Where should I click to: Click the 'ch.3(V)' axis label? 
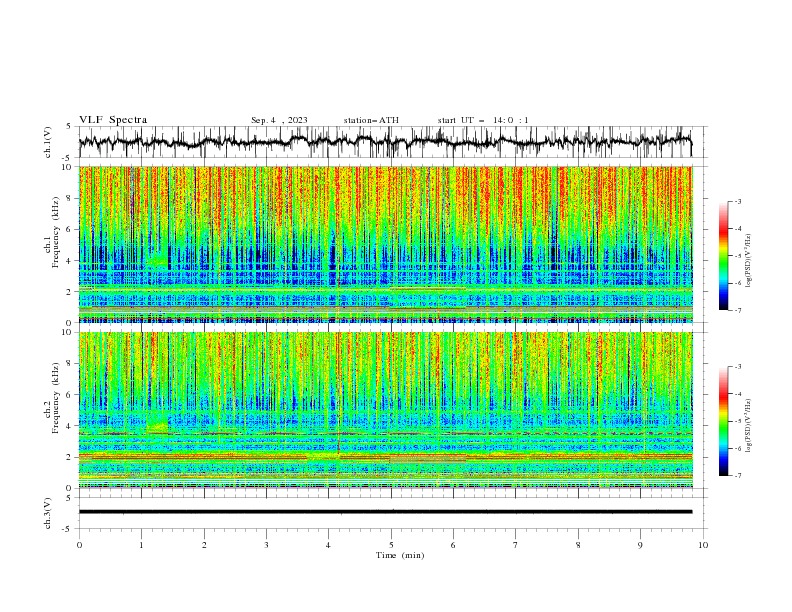pos(48,513)
